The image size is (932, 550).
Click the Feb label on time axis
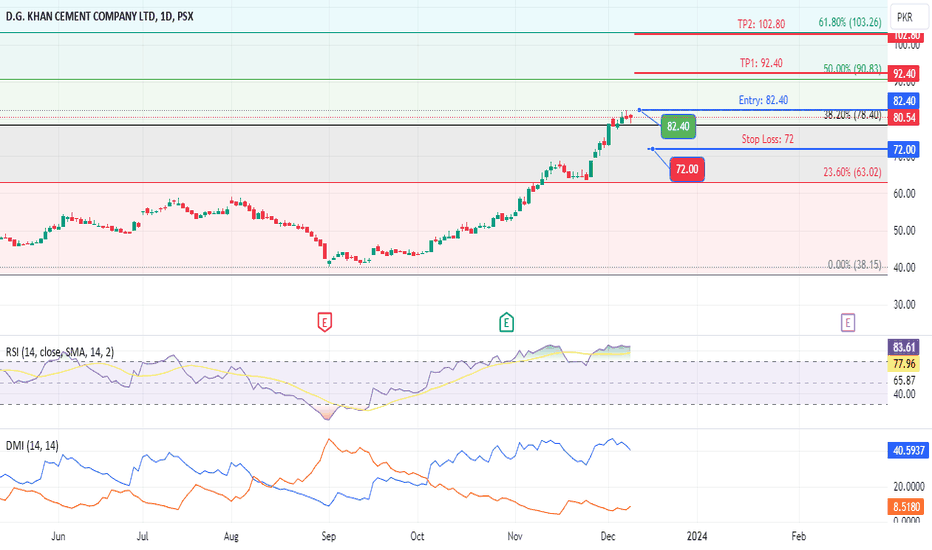[x=799, y=536]
